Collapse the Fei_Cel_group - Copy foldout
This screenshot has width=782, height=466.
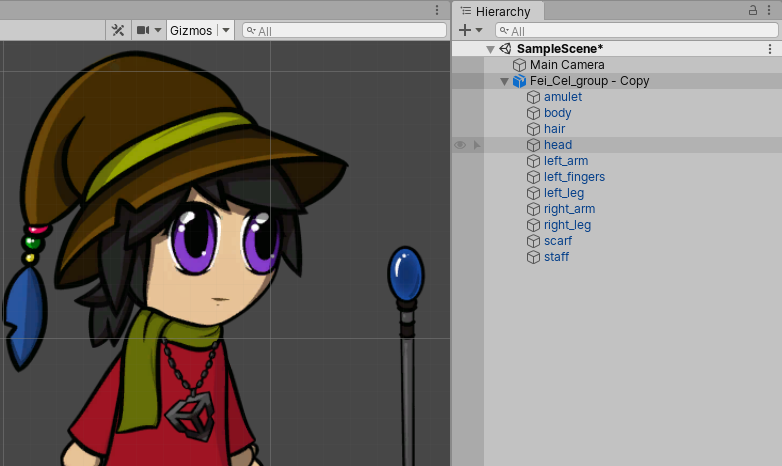point(504,81)
